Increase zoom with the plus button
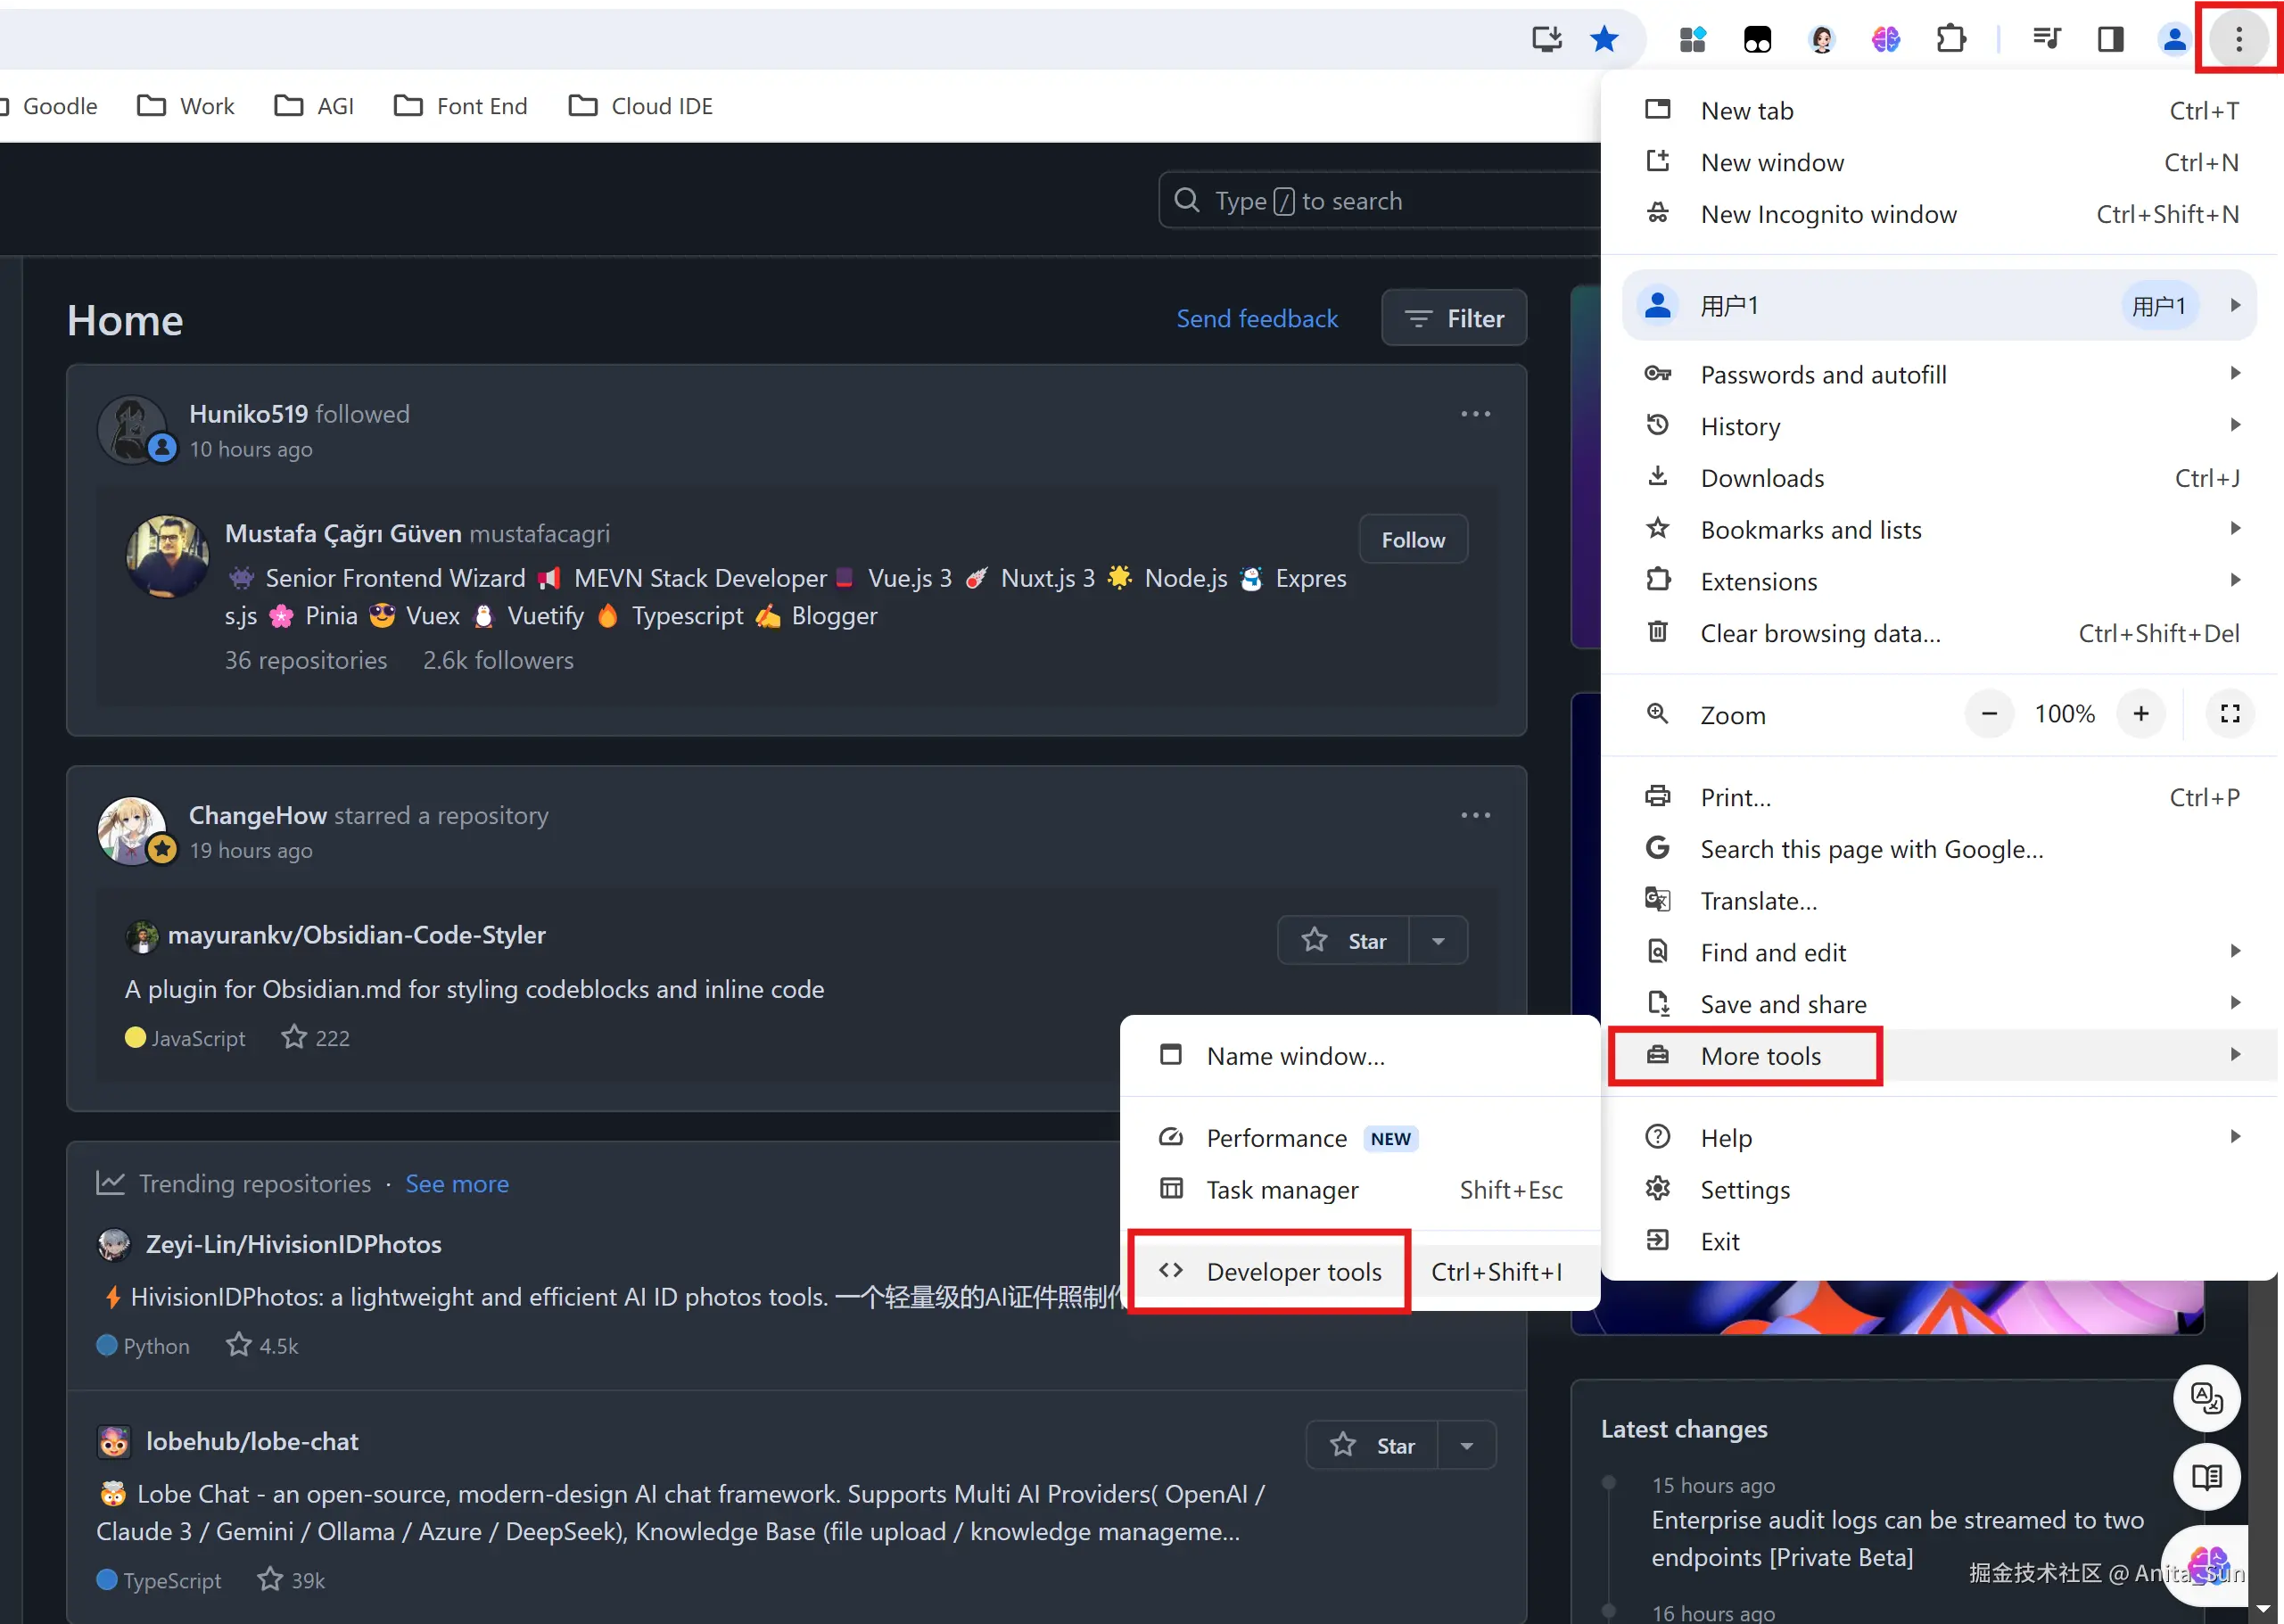This screenshot has width=2284, height=1624. point(2140,714)
